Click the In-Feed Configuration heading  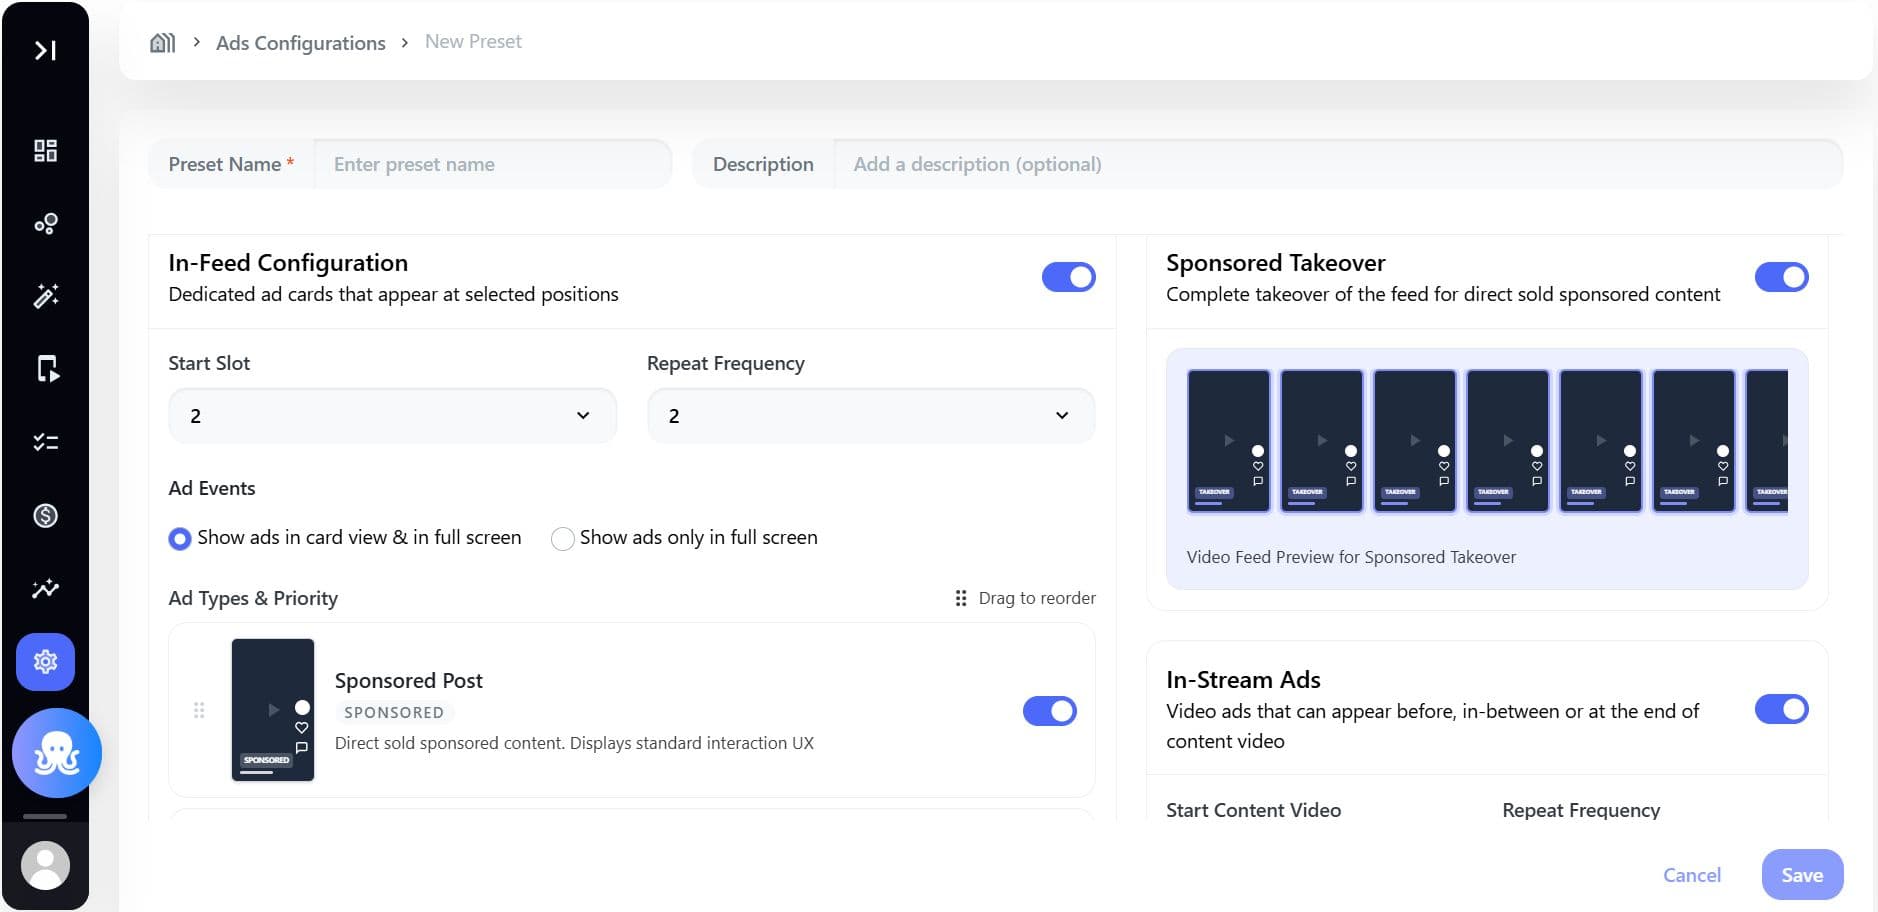(288, 263)
